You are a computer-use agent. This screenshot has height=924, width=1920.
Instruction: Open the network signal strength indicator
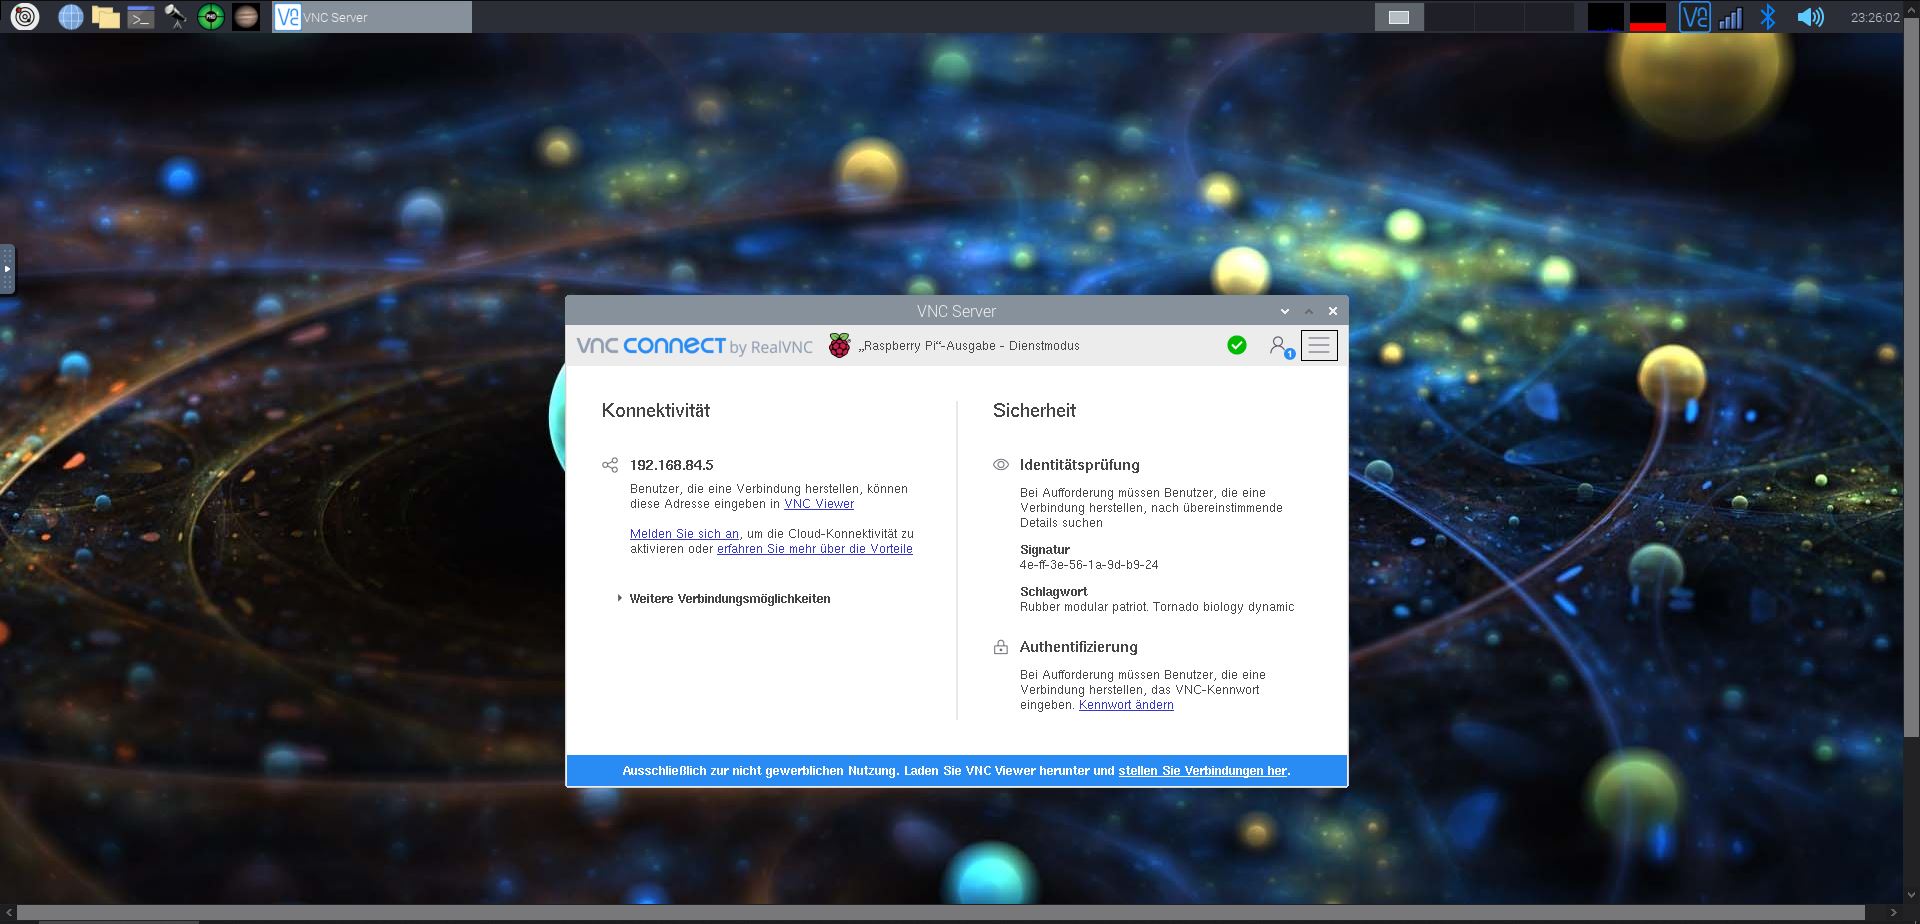[x=1730, y=18]
